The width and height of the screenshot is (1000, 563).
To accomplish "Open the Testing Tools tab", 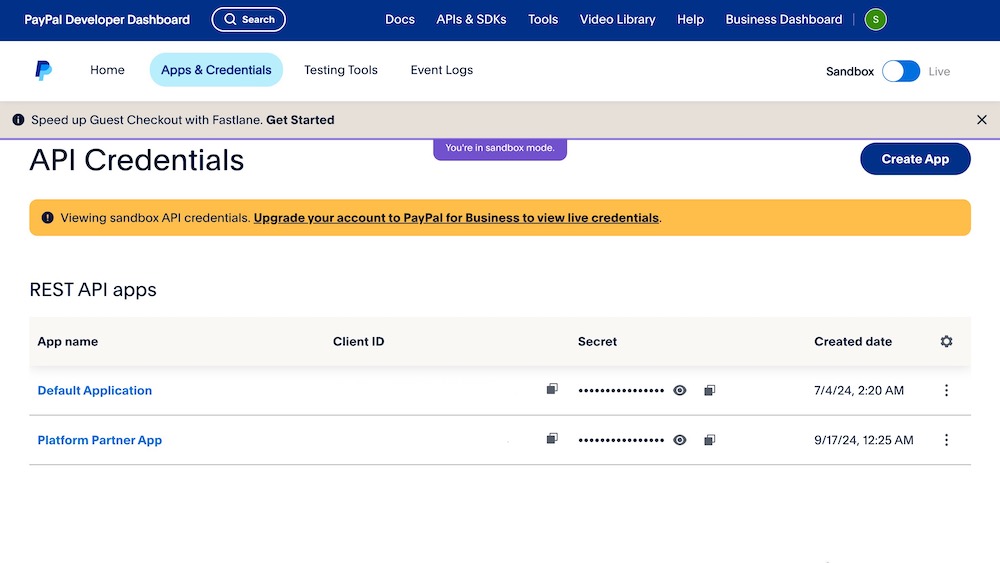I will (x=341, y=70).
